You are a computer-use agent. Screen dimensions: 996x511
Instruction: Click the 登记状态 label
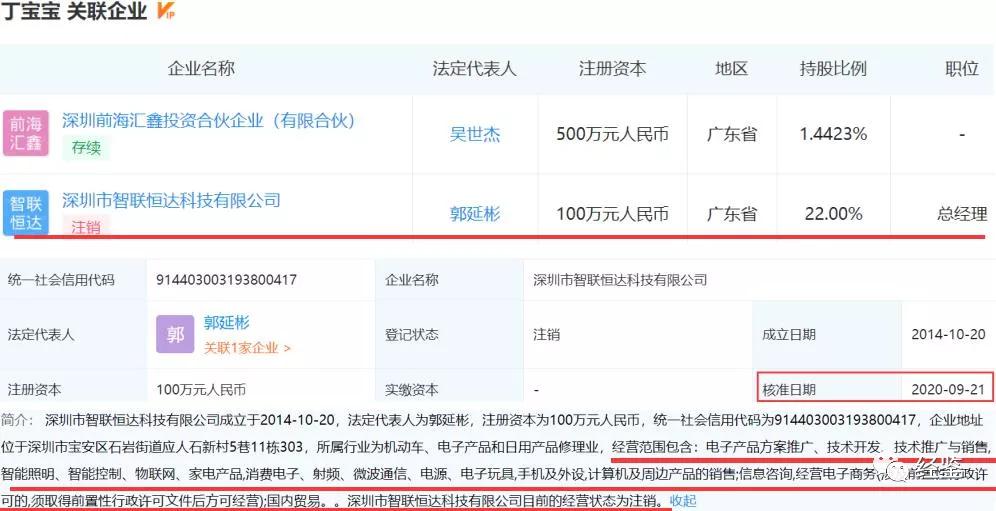(412, 334)
